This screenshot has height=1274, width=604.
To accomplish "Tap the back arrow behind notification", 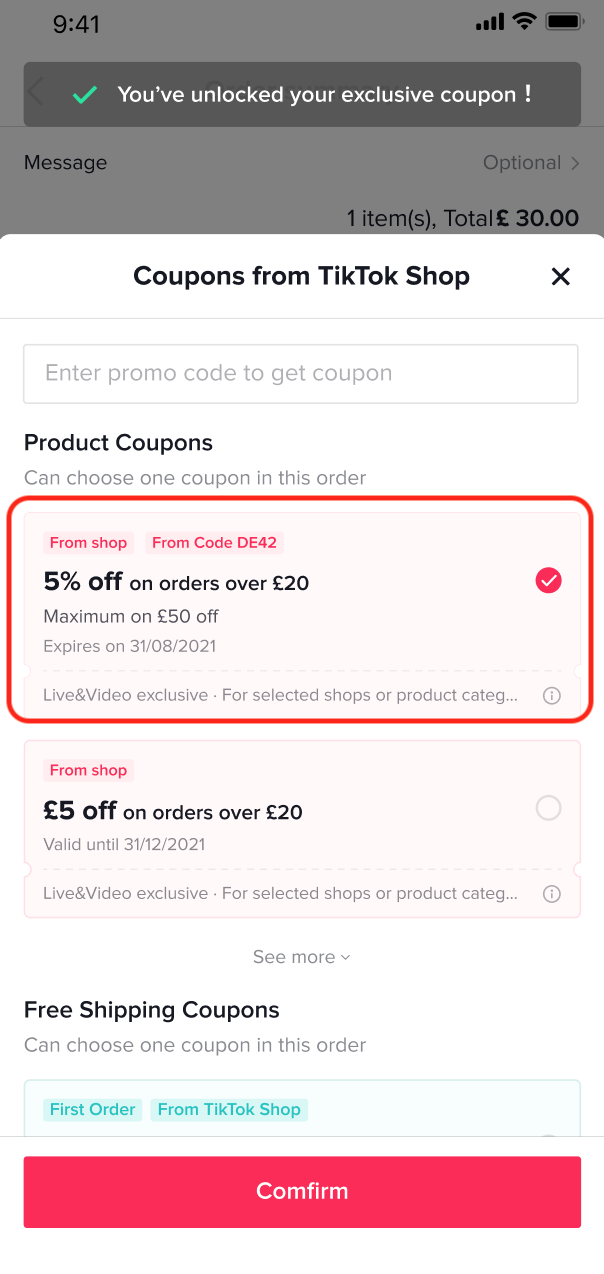I will [x=36, y=93].
